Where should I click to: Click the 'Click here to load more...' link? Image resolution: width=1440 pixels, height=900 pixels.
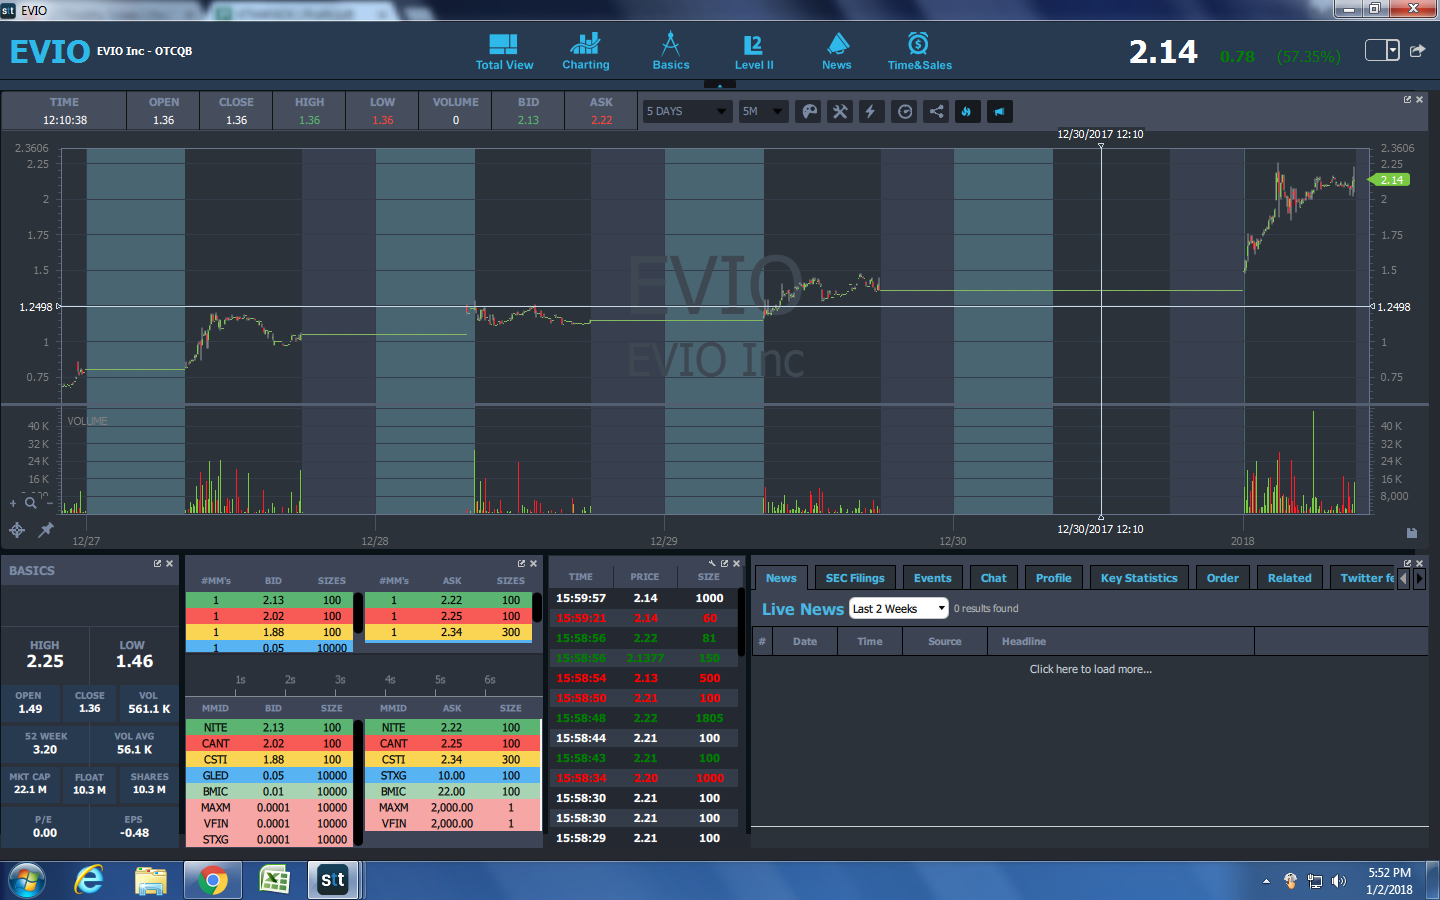coord(1091,669)
